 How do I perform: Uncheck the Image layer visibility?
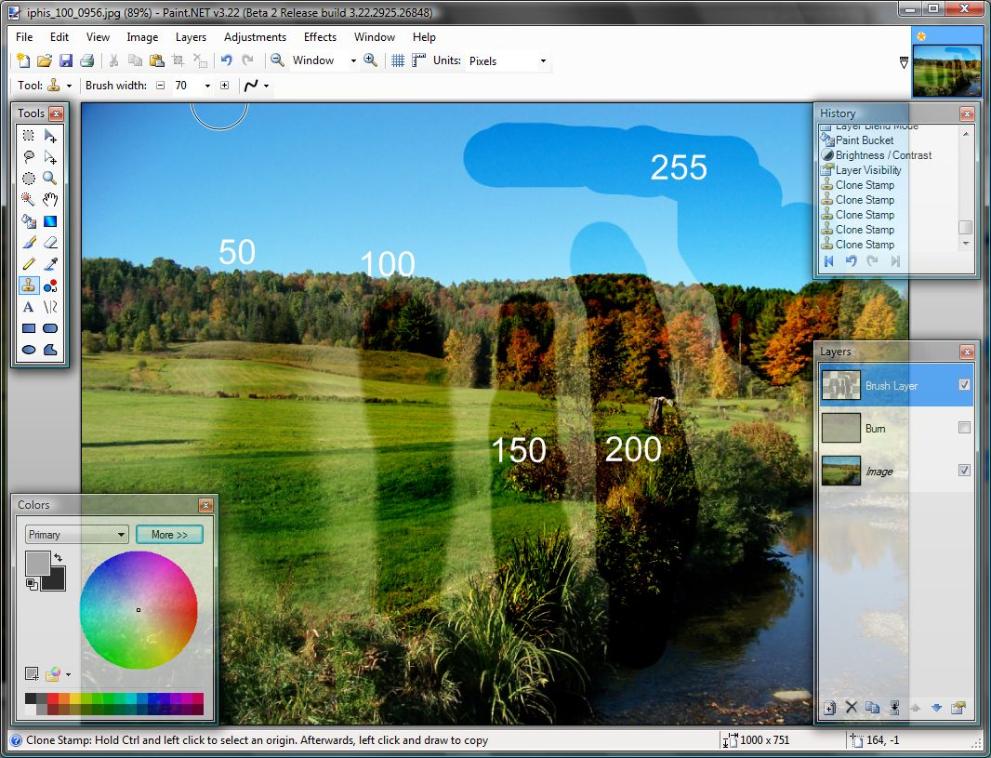pos(964,470)
